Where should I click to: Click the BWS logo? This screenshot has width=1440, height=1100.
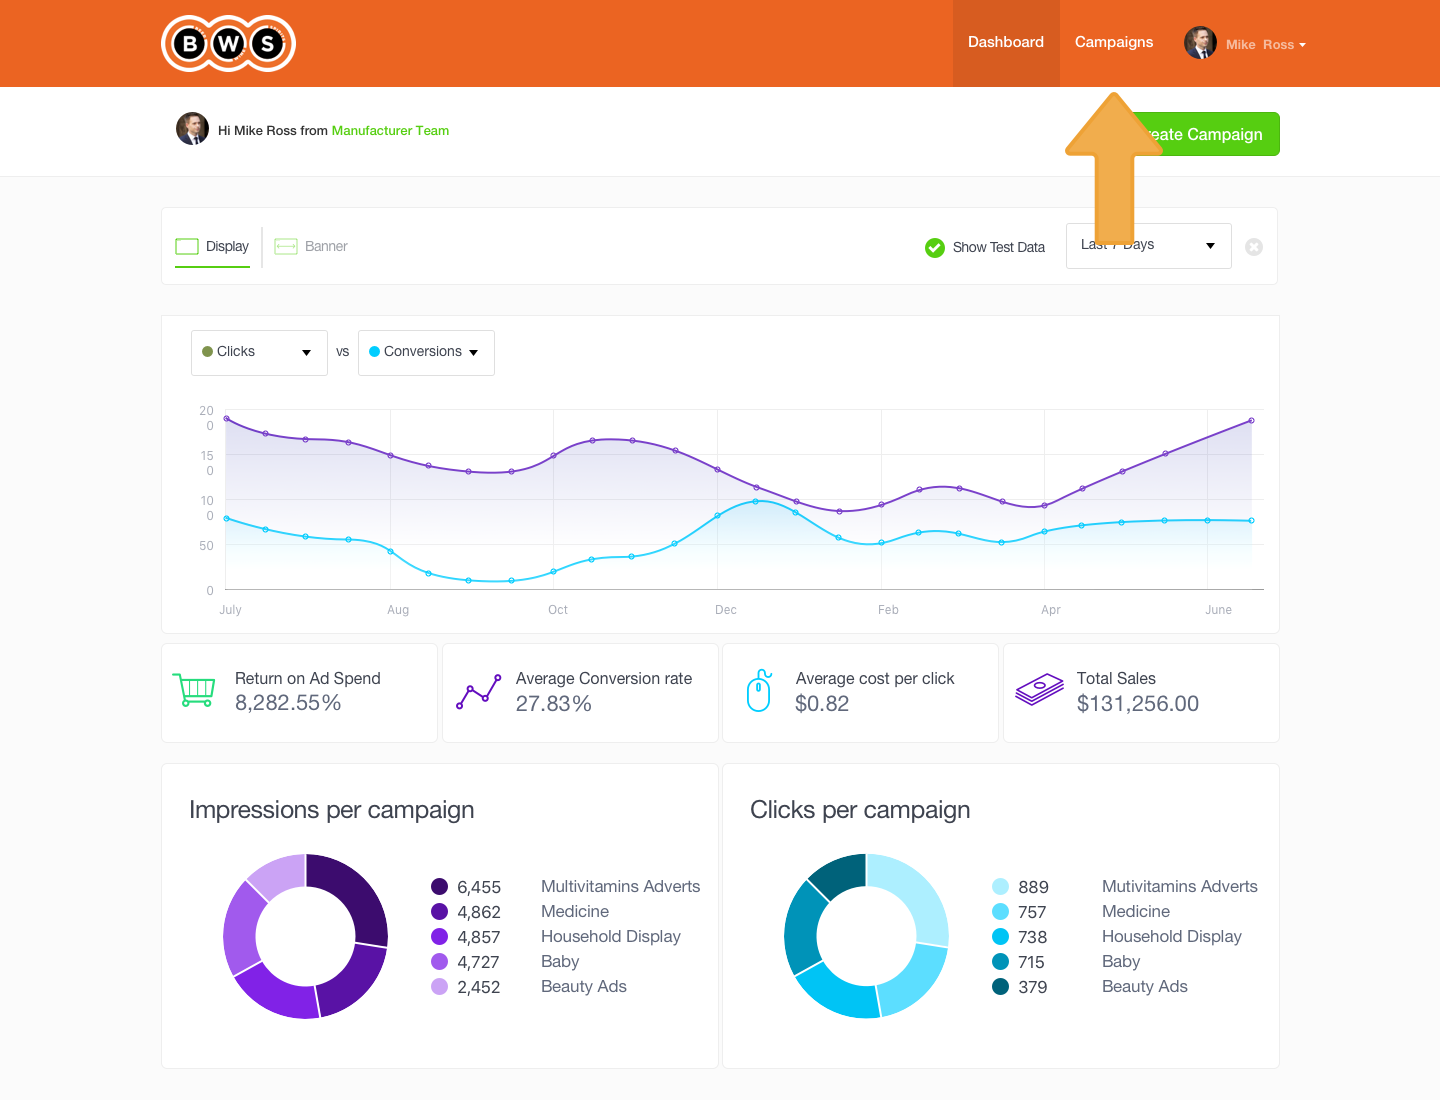pyautogui.click(x=228, y=44)
